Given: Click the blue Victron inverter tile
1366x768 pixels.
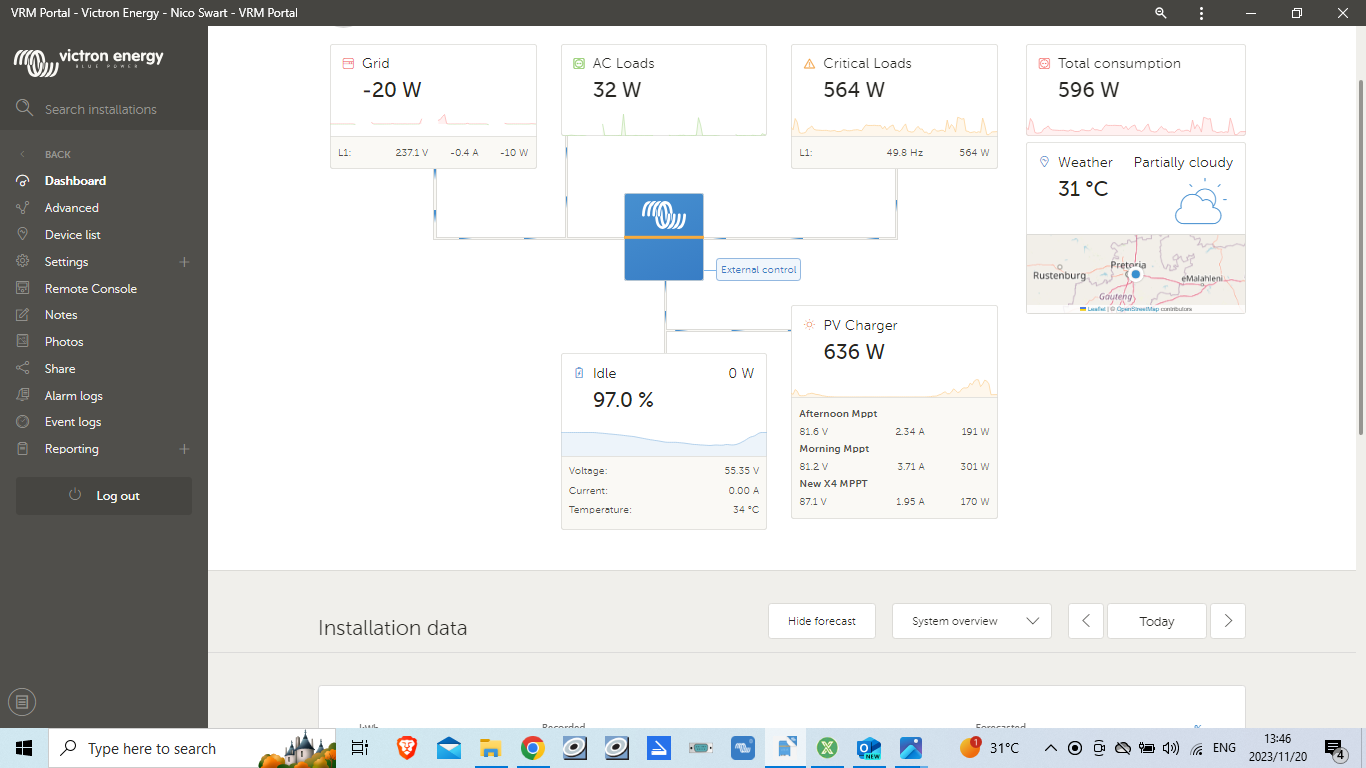Looking at the screenshot, I should point(664,237).
